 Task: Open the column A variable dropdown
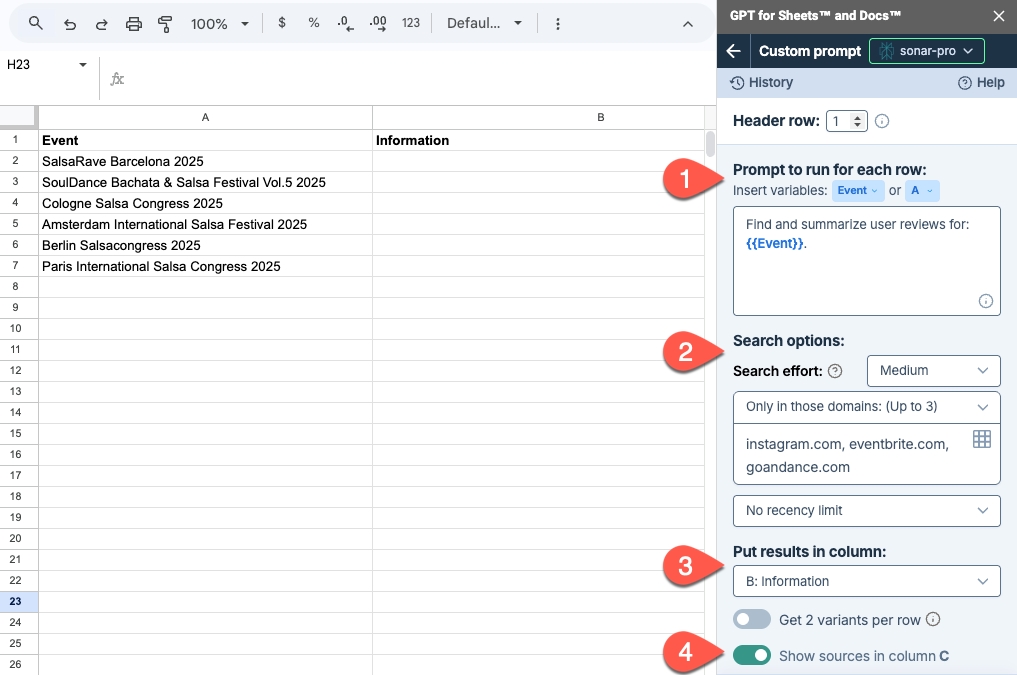[x=922, y=191]
